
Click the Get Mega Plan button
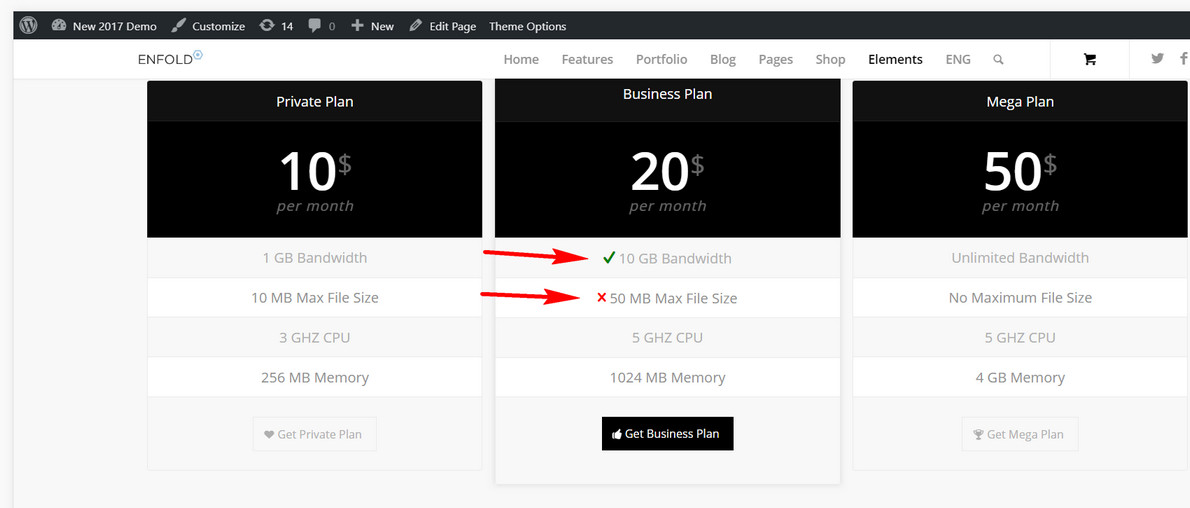point(1020,434)
